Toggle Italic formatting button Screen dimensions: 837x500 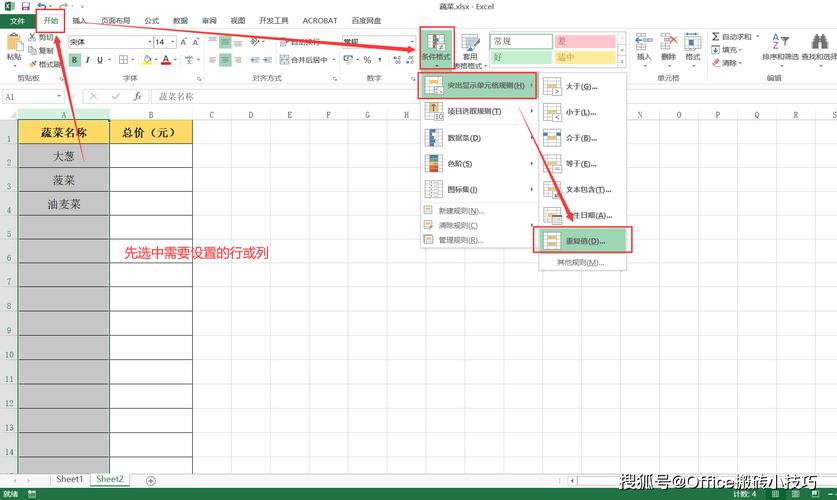[87, 60]
